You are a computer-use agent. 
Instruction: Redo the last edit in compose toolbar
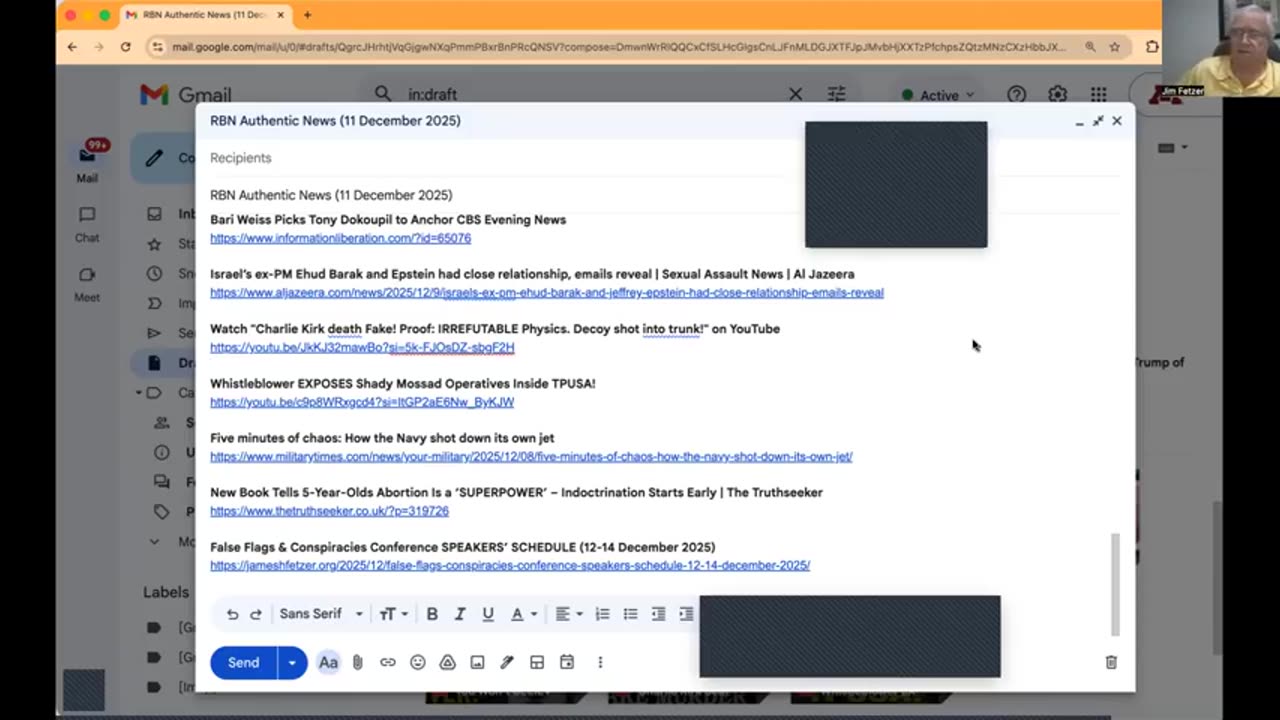point(256,614)
